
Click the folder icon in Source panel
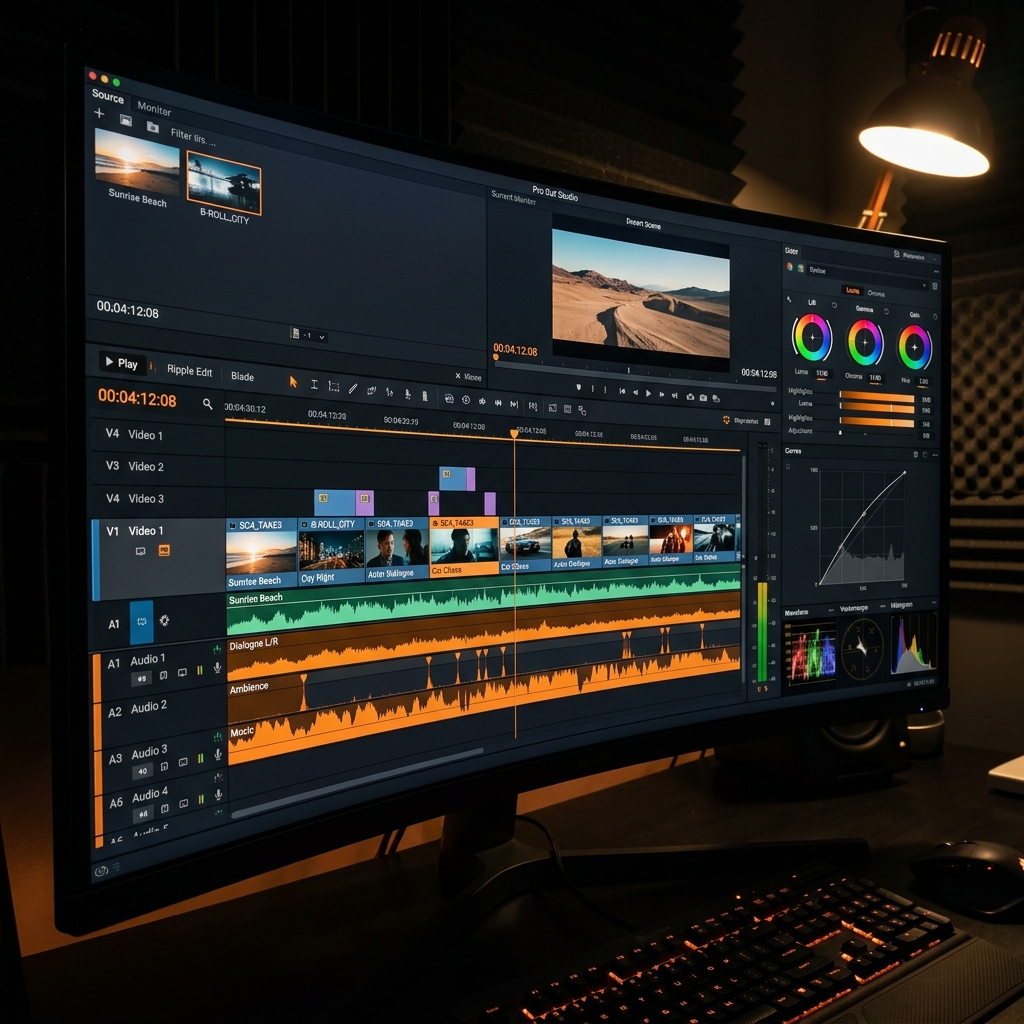153,127
